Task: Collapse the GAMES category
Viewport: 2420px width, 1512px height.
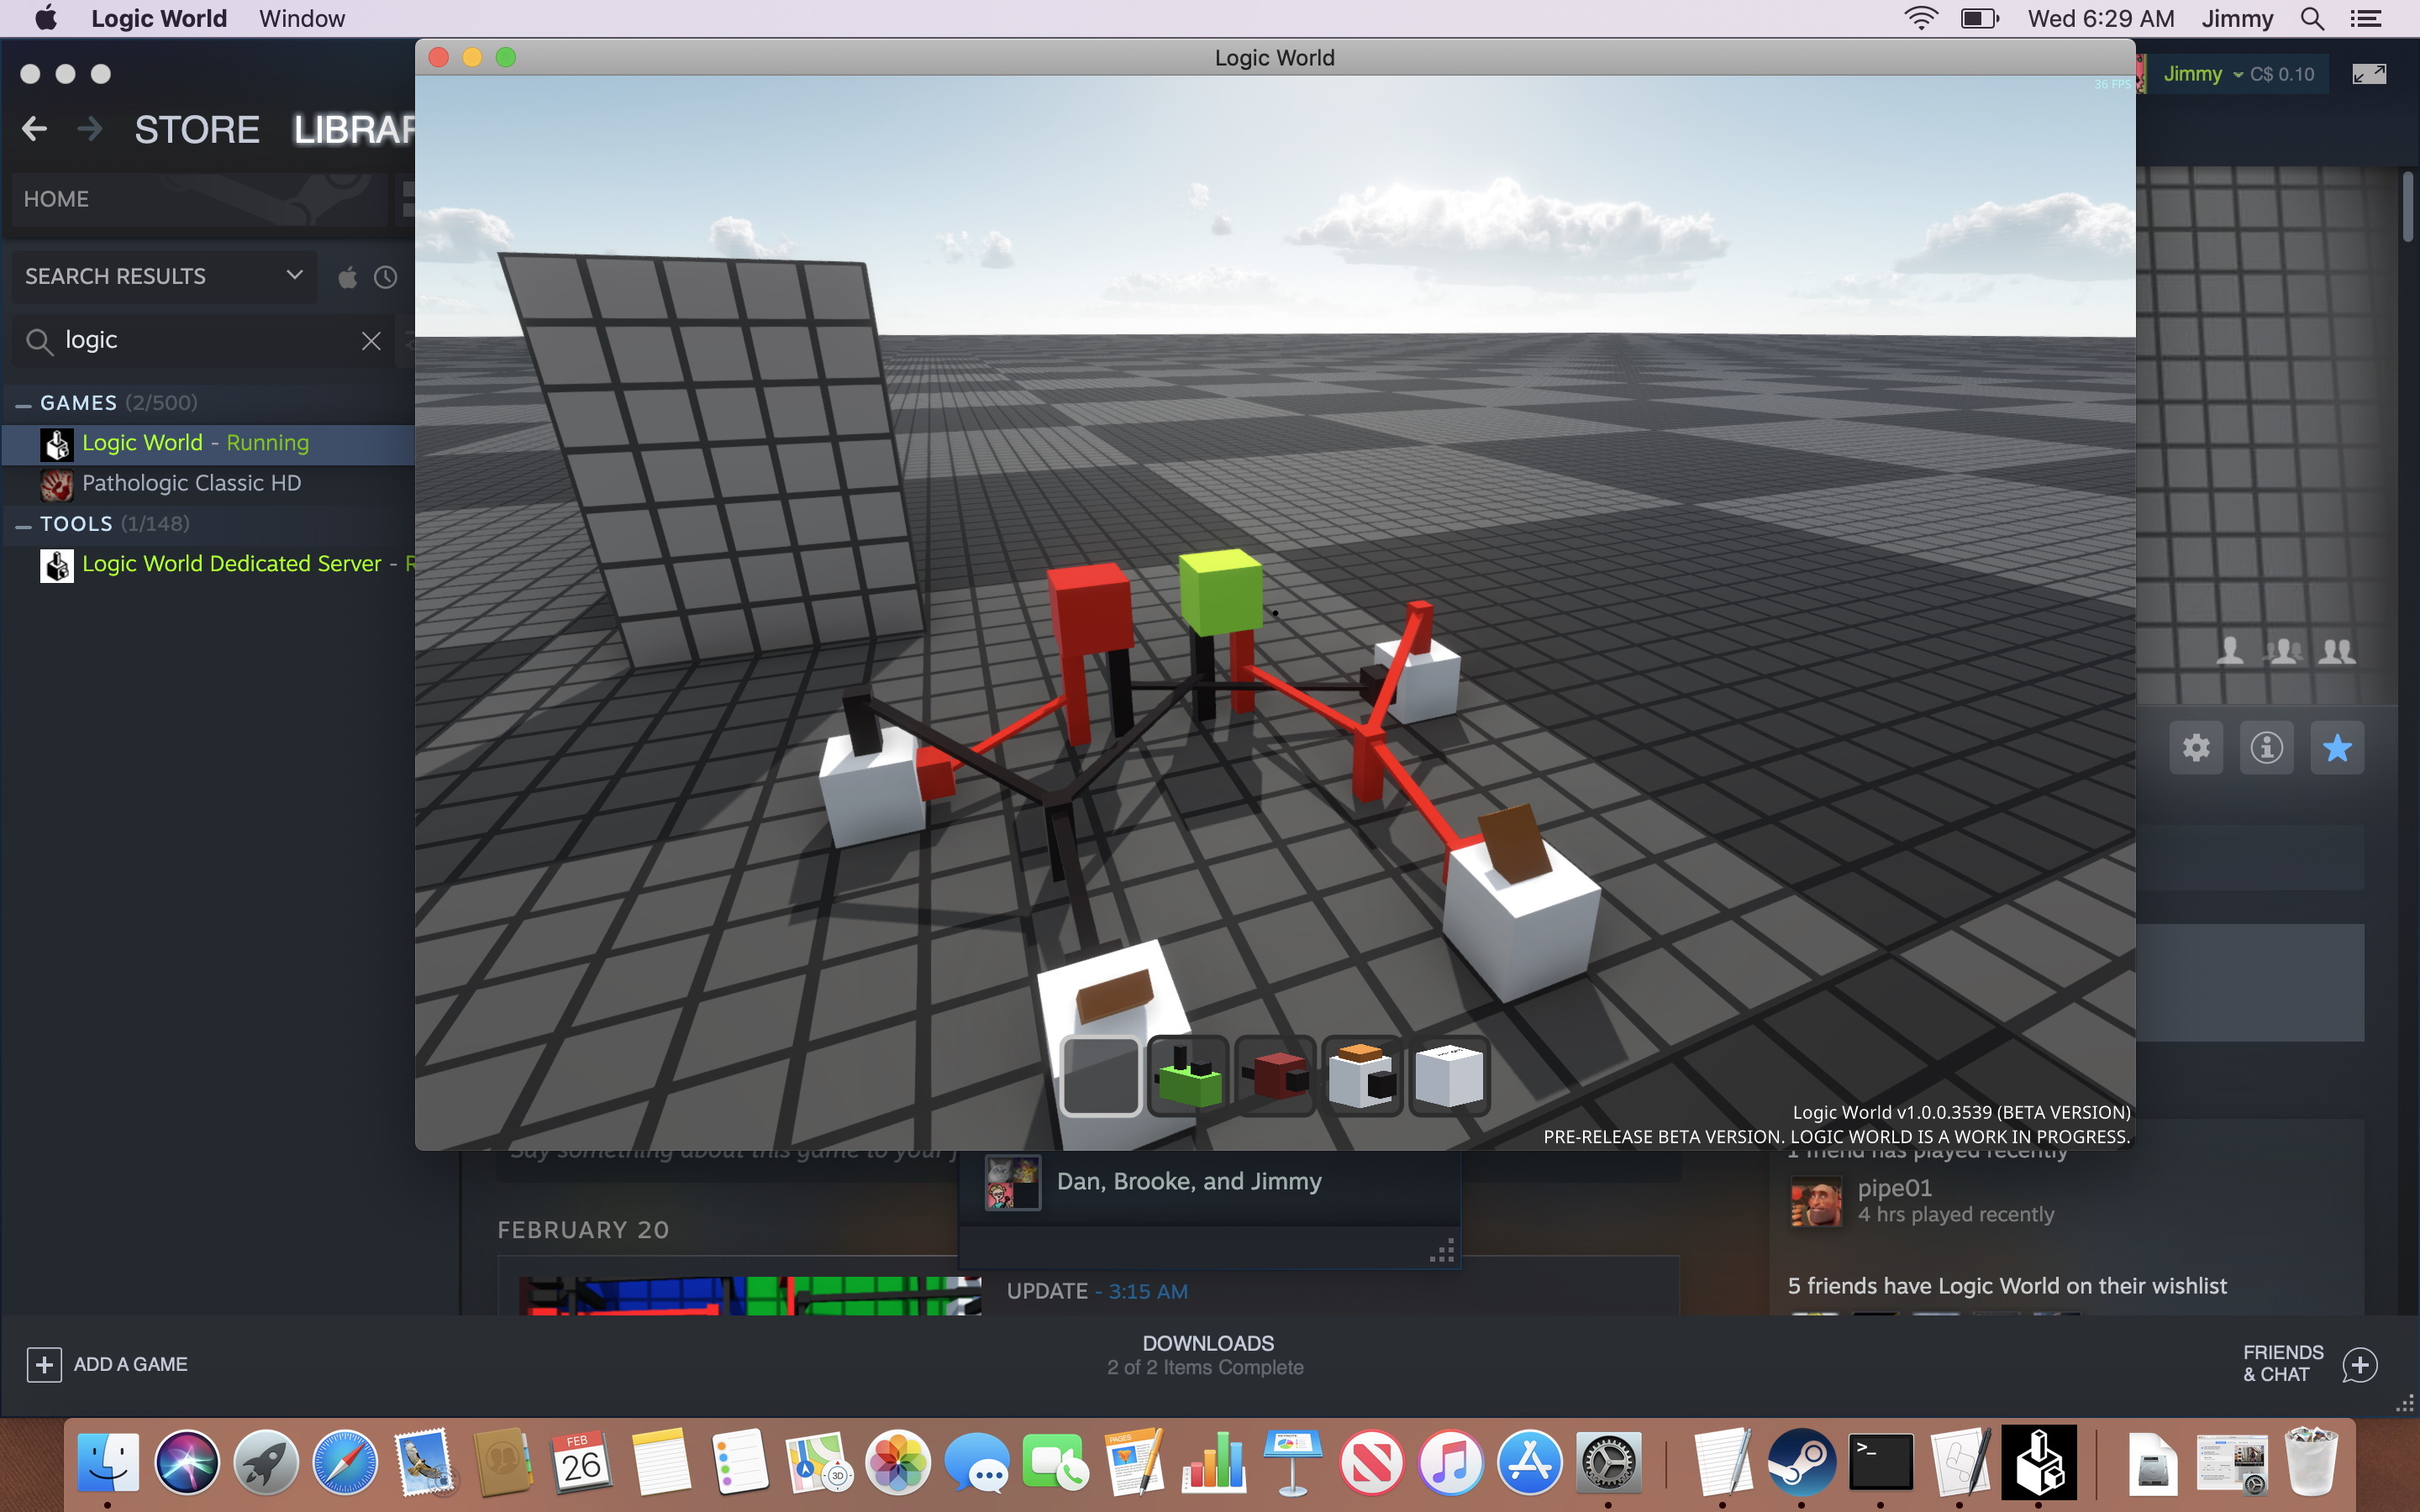Action: 23,404
